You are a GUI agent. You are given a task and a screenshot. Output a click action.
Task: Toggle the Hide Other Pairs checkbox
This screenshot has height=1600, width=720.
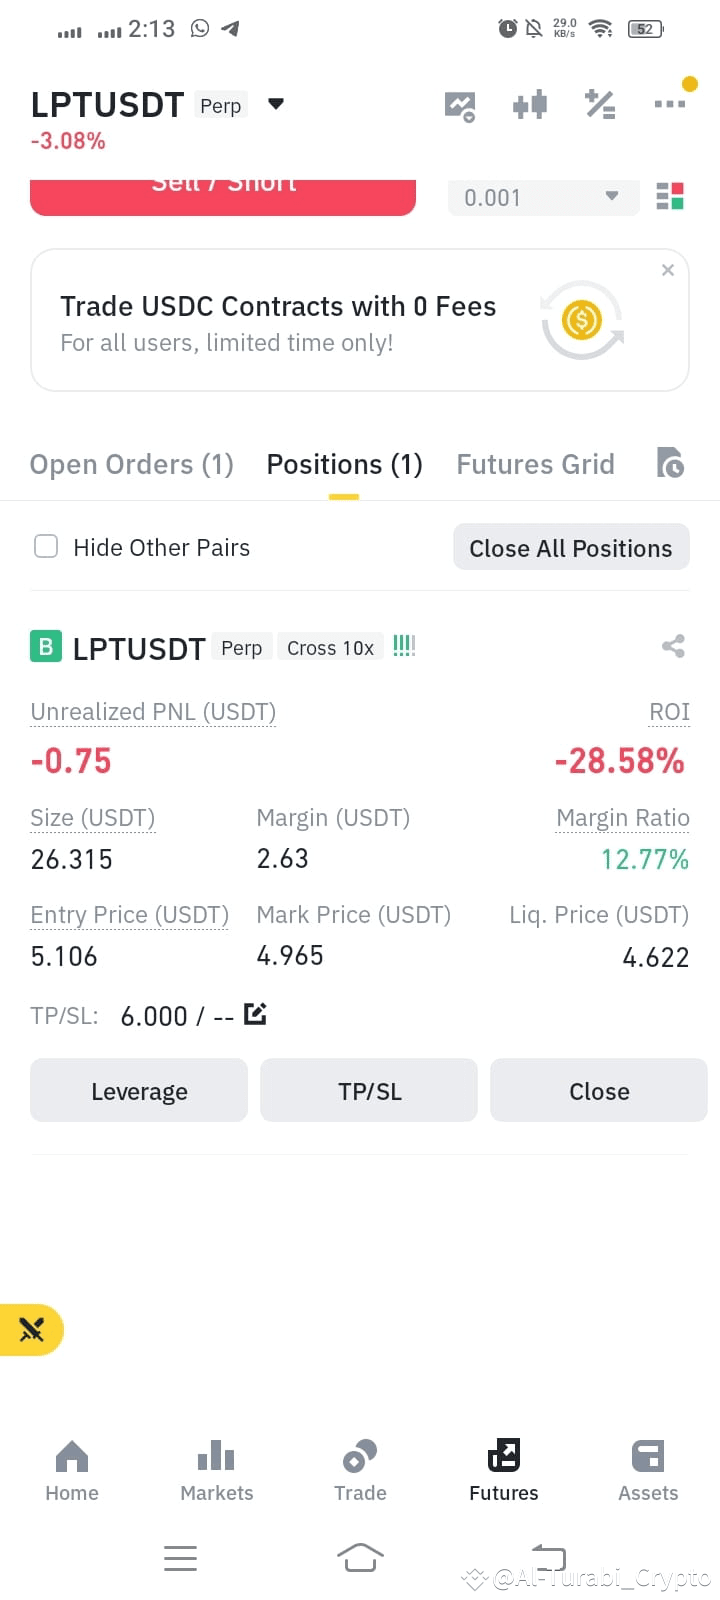click(x=46, y=546)
